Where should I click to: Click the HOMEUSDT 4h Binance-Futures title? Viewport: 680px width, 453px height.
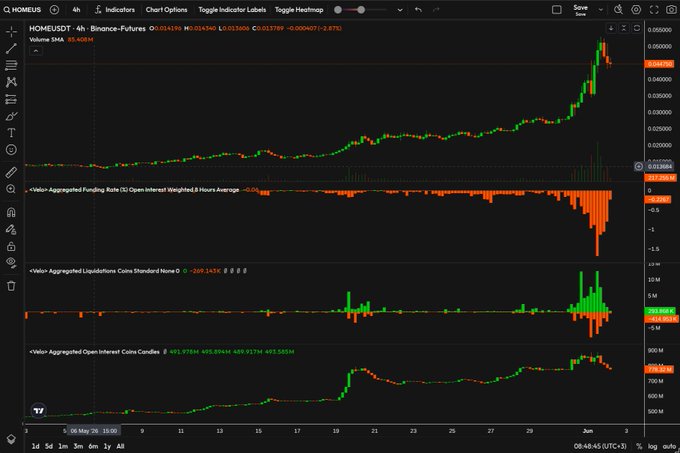pos(87,29)
